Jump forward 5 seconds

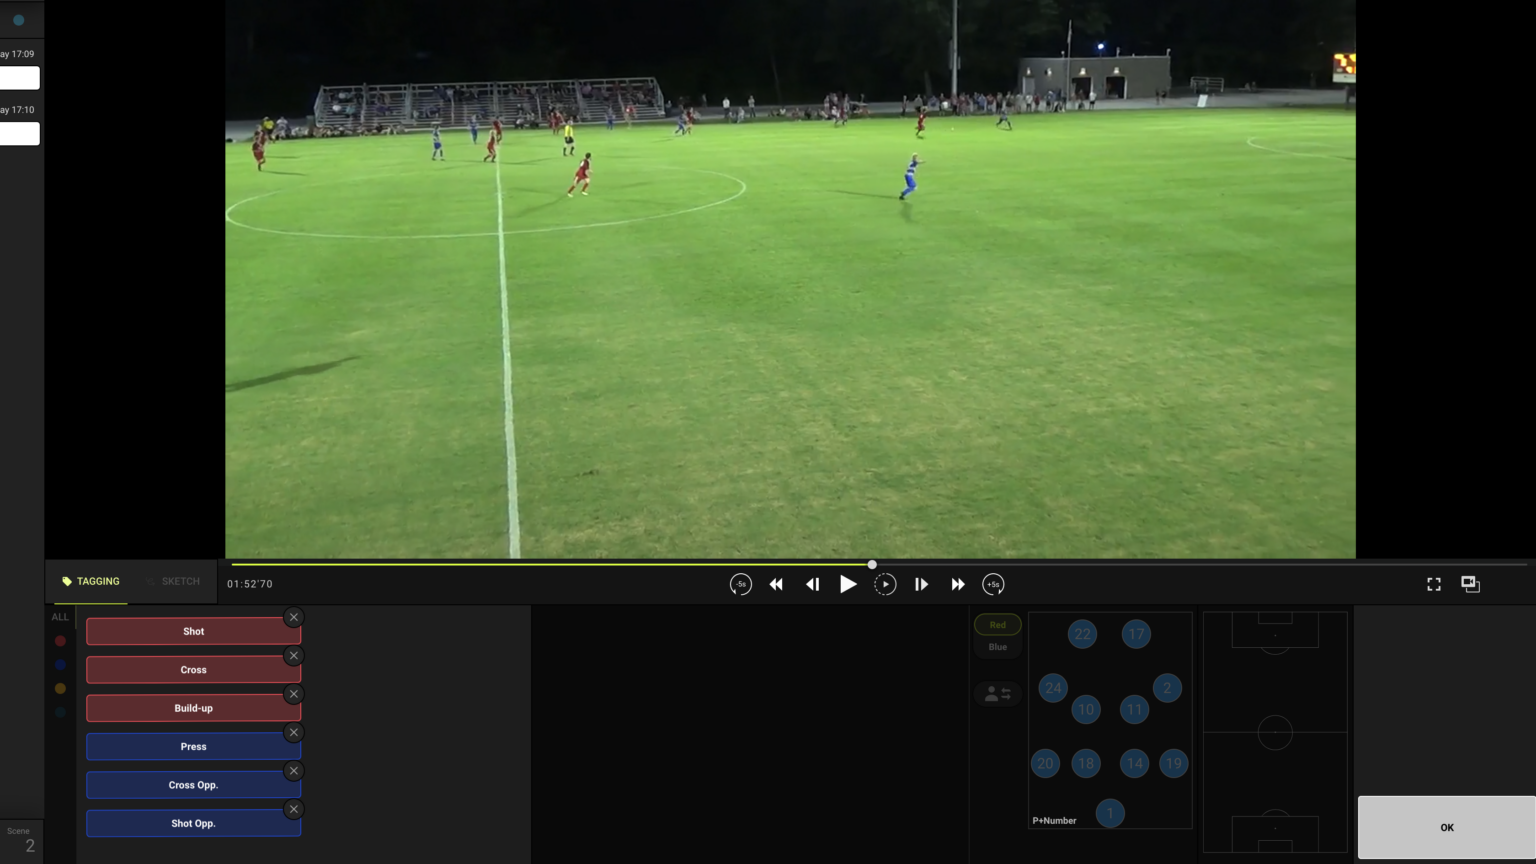click(993, 585)
